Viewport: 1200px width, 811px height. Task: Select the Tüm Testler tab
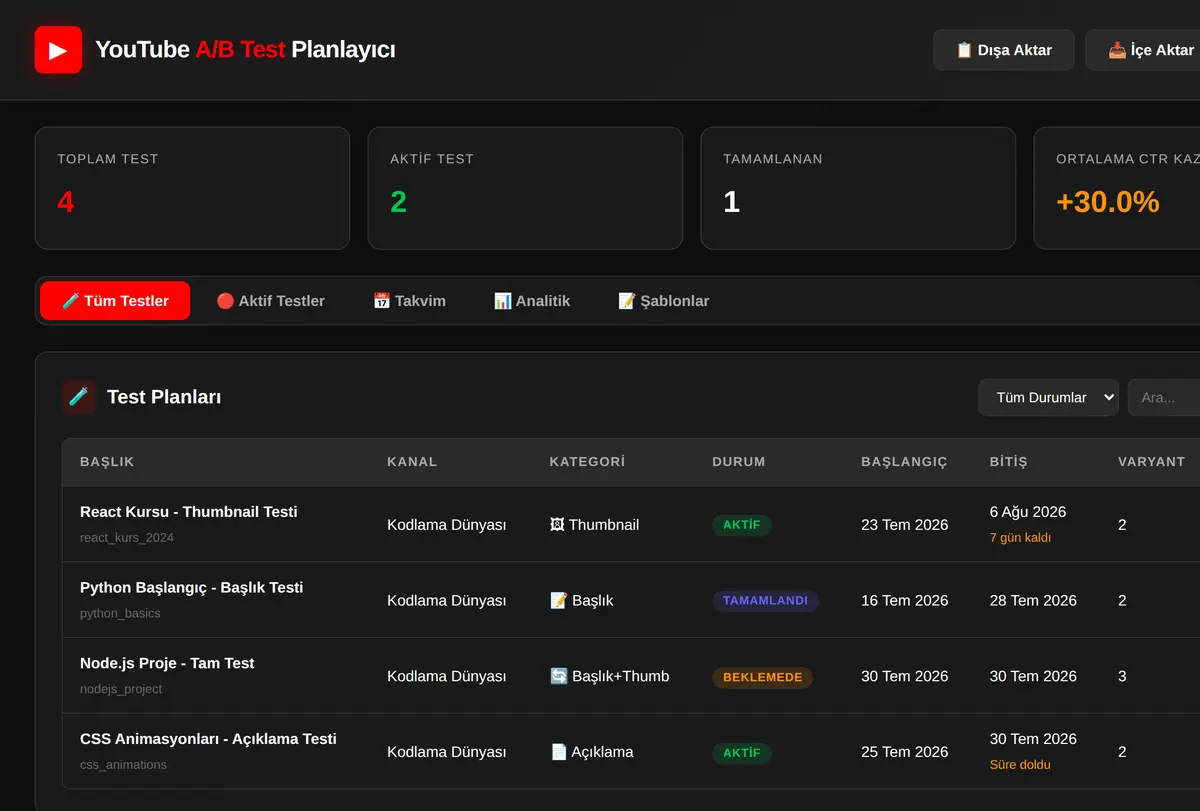point(115,301)
